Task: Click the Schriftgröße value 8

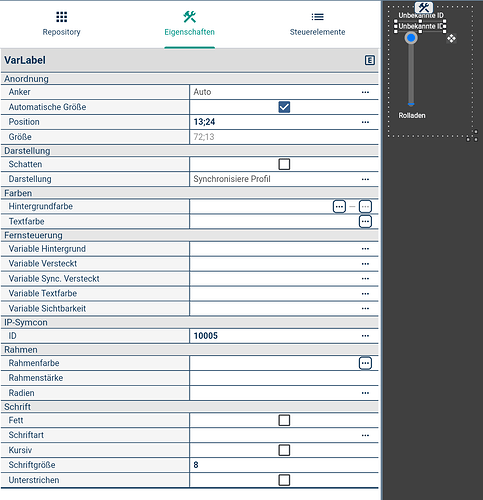Action: (196, 465)
